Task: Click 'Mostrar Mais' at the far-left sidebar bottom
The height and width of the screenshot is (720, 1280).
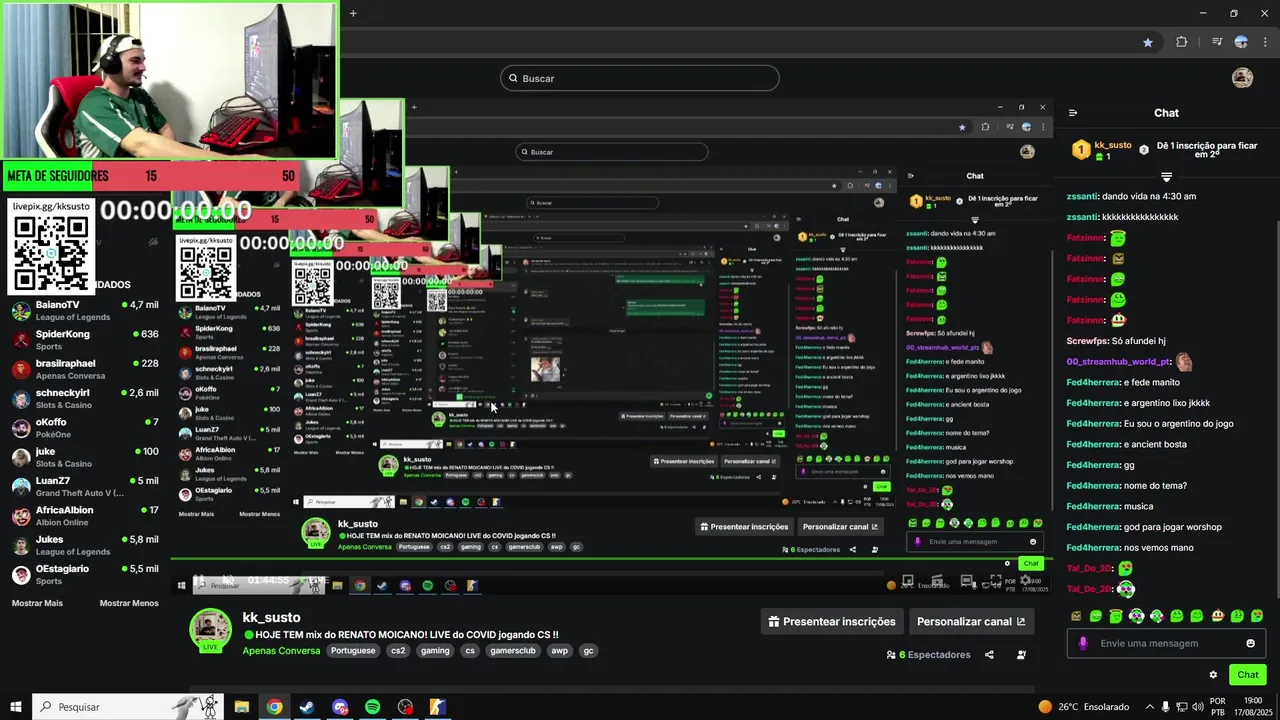Action: click(x=37, y=603)
